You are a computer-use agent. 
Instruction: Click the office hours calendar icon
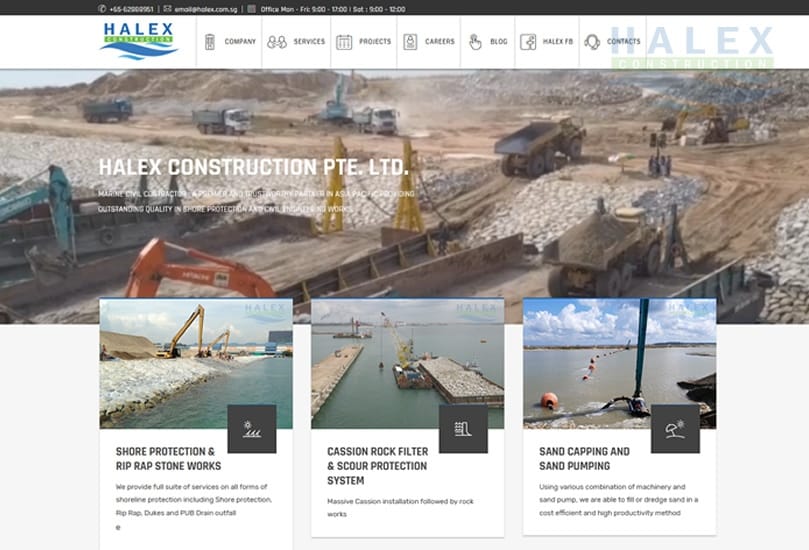tap(252, 9)
